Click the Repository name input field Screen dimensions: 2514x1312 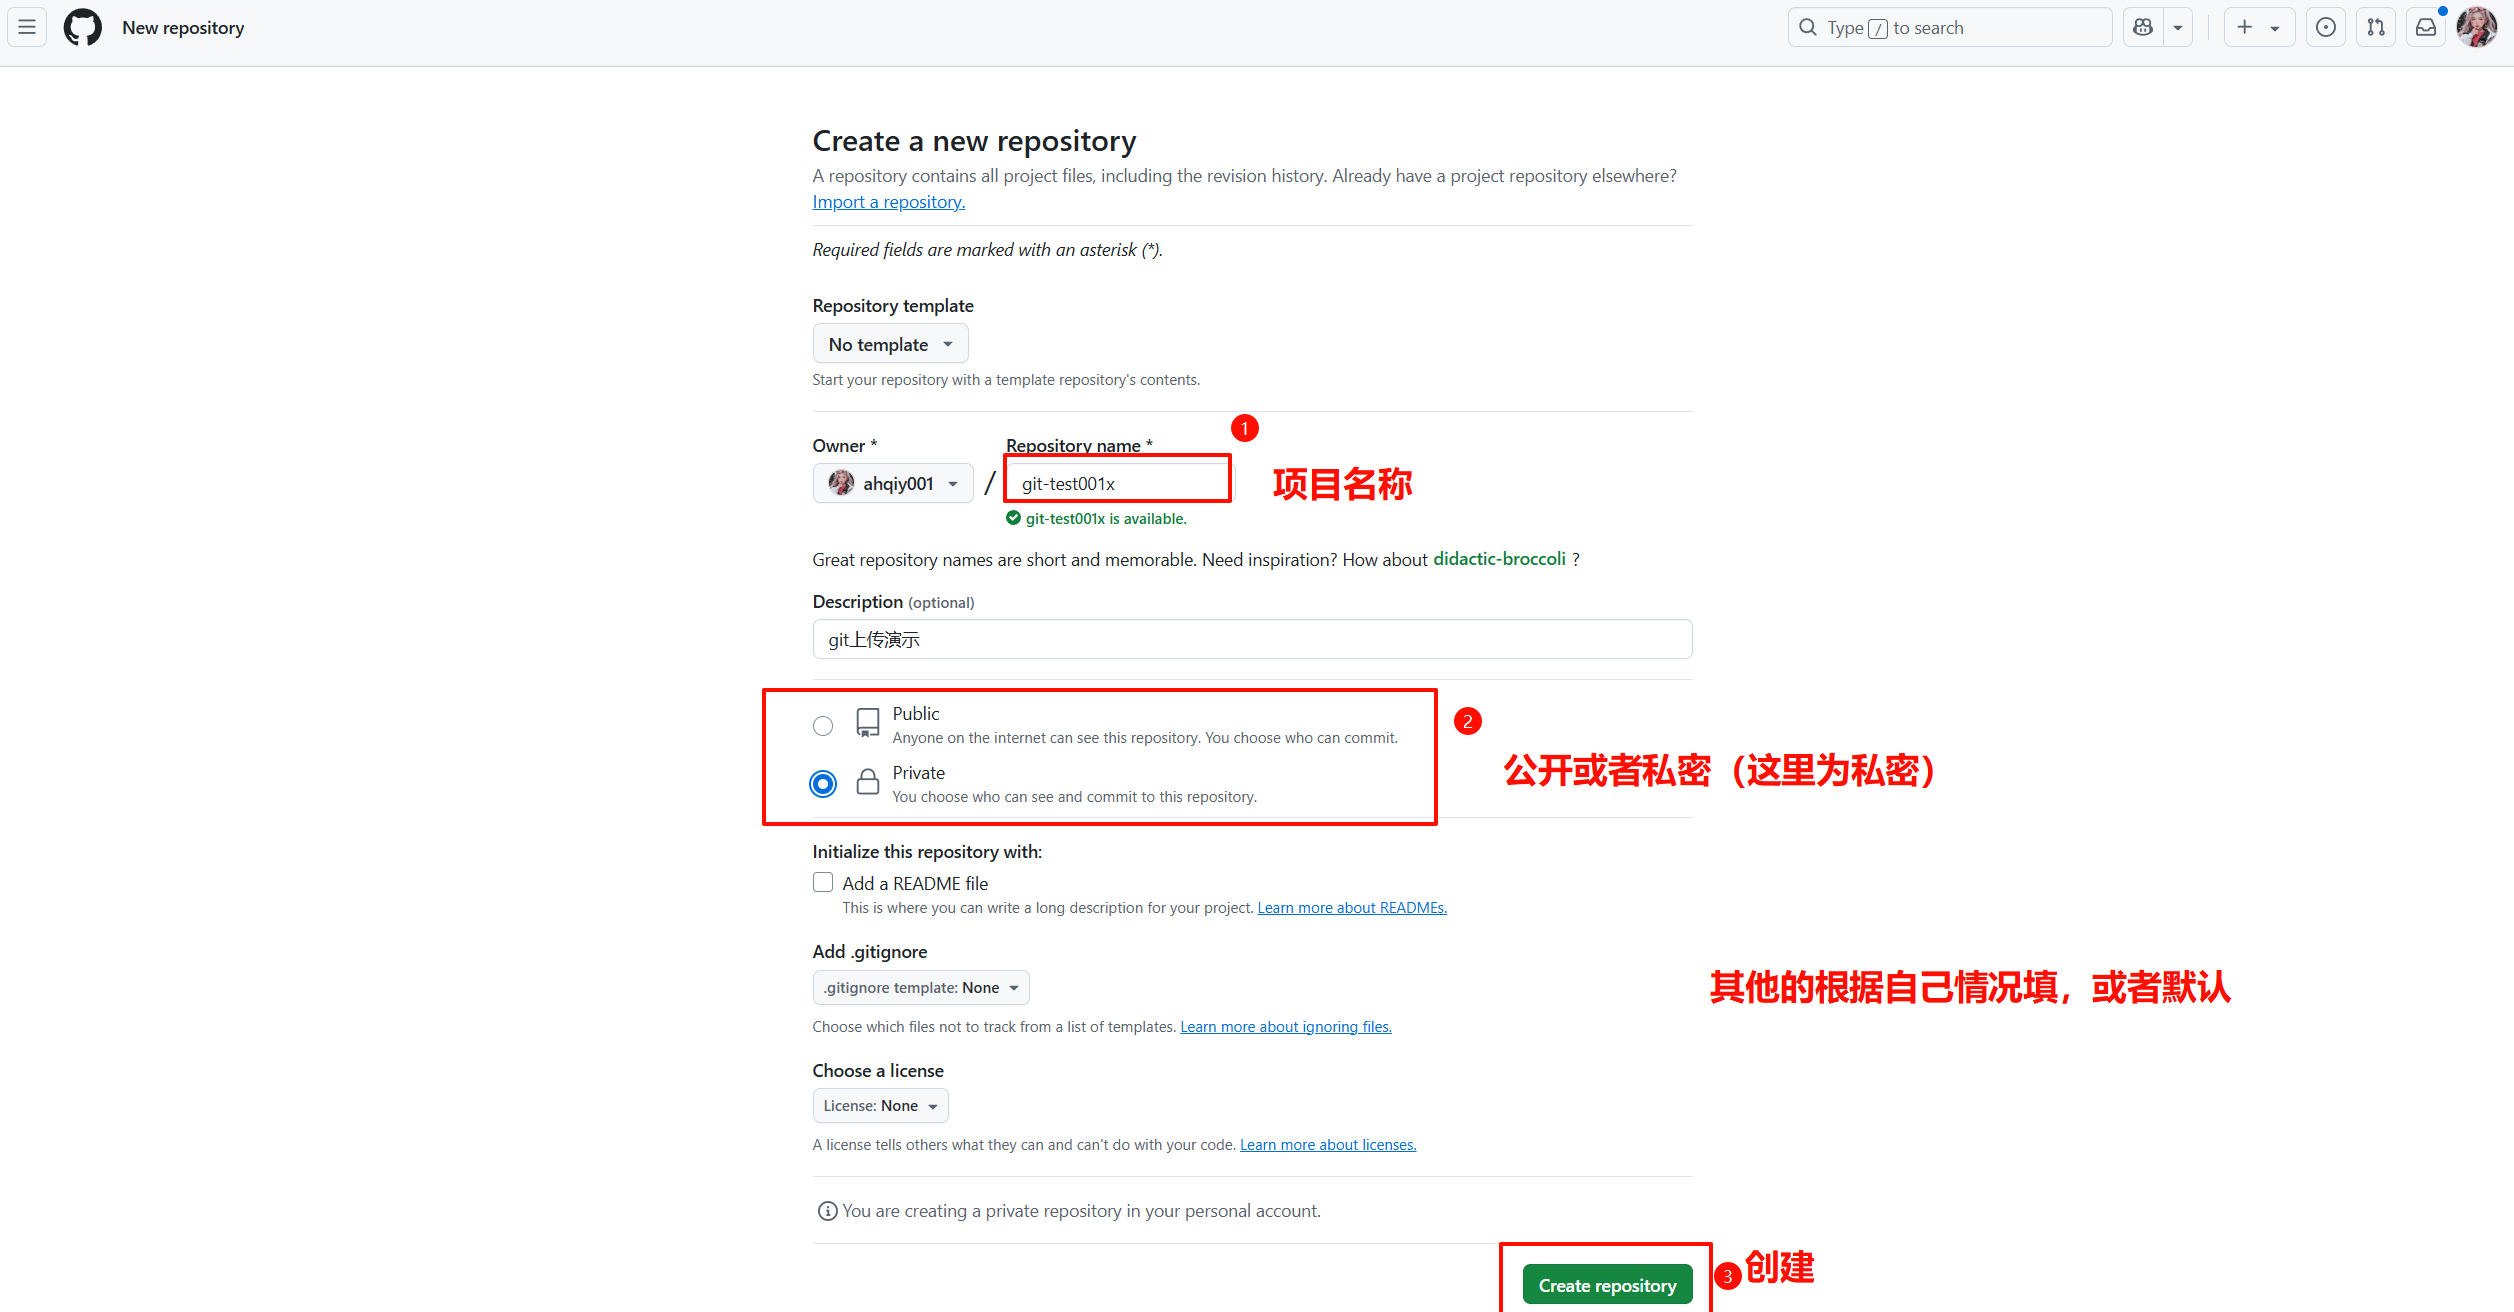(1120, 484)
